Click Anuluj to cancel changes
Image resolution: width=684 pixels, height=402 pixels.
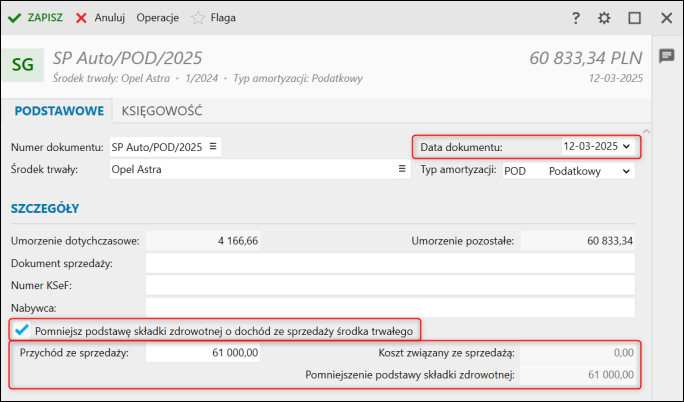pyautogui.click(x=100, y=18)
